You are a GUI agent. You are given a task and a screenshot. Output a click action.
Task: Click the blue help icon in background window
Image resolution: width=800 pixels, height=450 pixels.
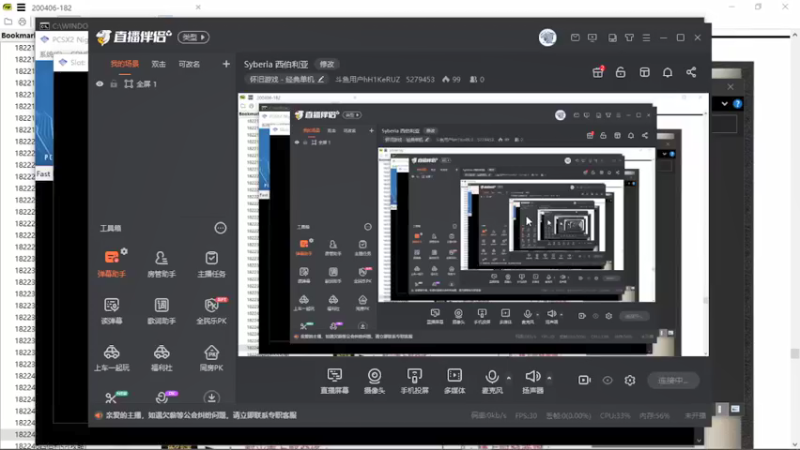tap(738, 104)
